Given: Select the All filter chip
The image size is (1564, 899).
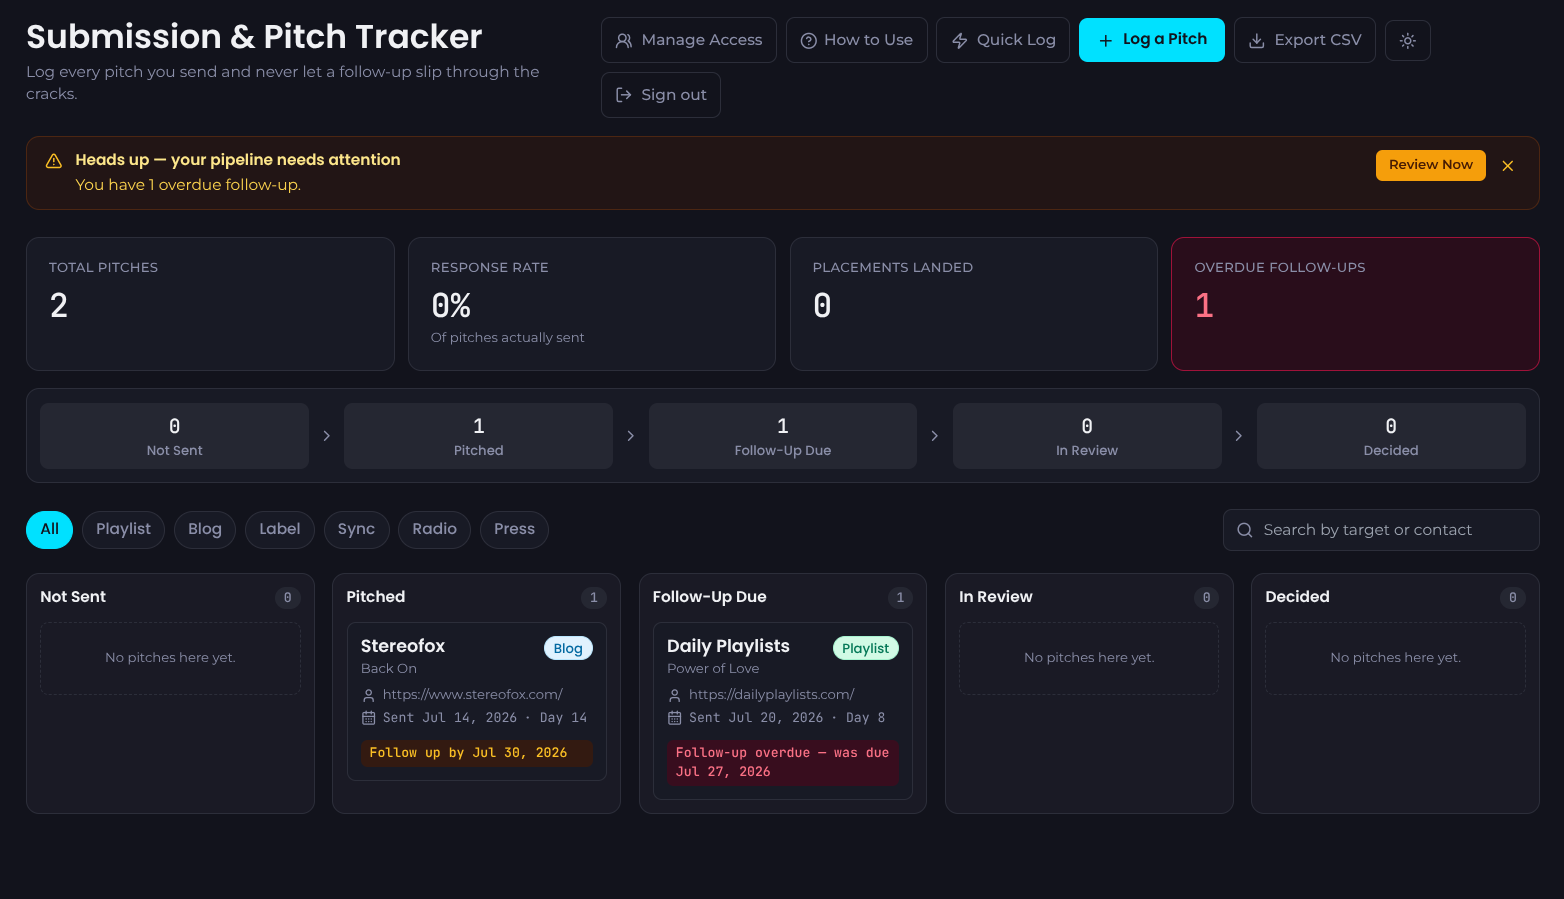Looking at the screenshot, I should (49, 529).
